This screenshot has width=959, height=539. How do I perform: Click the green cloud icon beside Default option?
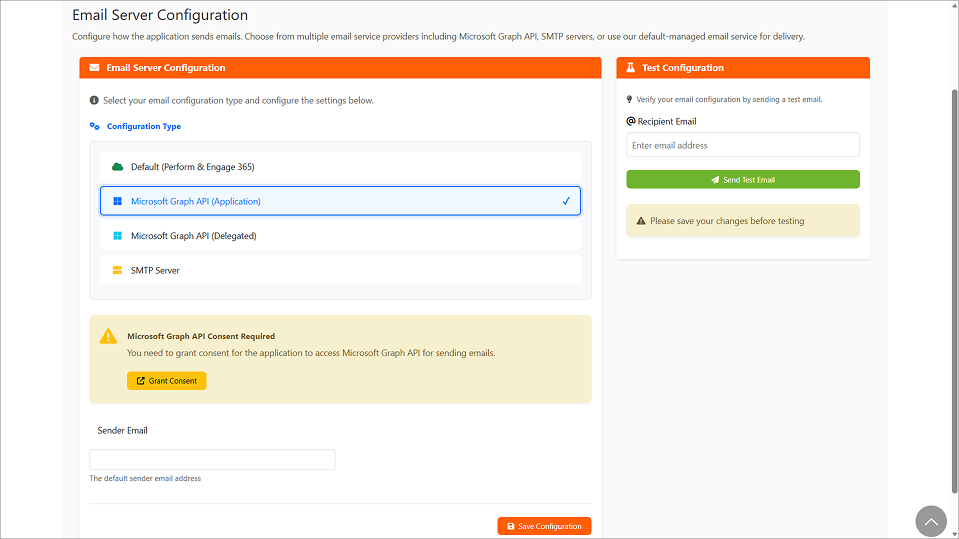pyautogui.click(x=117, y=166)
